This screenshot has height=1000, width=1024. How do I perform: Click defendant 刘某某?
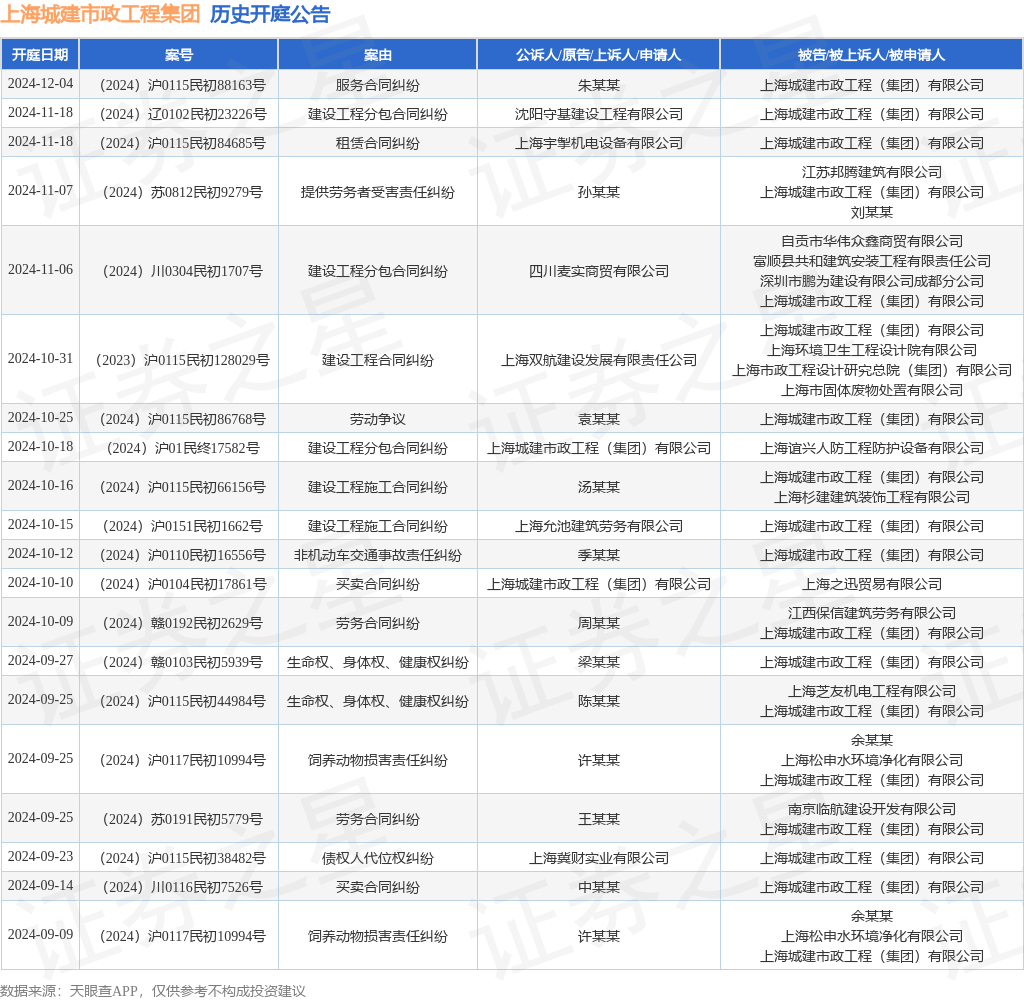pyautogui.click(x=871, y=212)
